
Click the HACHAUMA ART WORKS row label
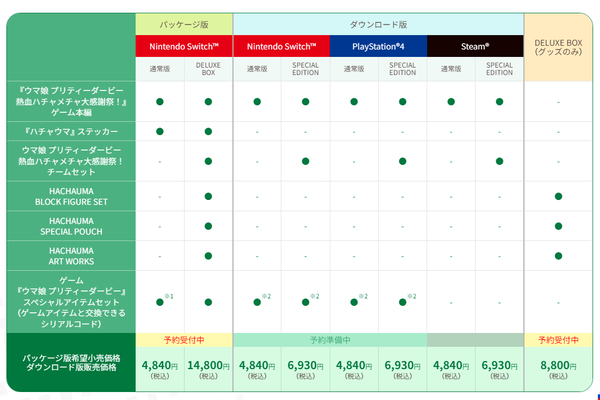[71, 256]
